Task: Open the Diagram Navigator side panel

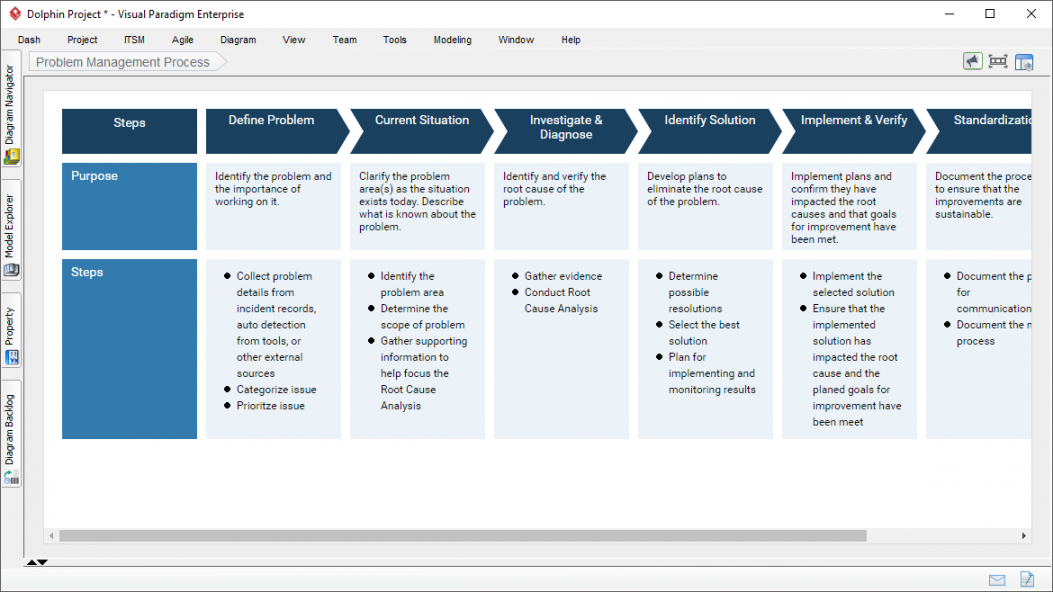Action: 11,113
